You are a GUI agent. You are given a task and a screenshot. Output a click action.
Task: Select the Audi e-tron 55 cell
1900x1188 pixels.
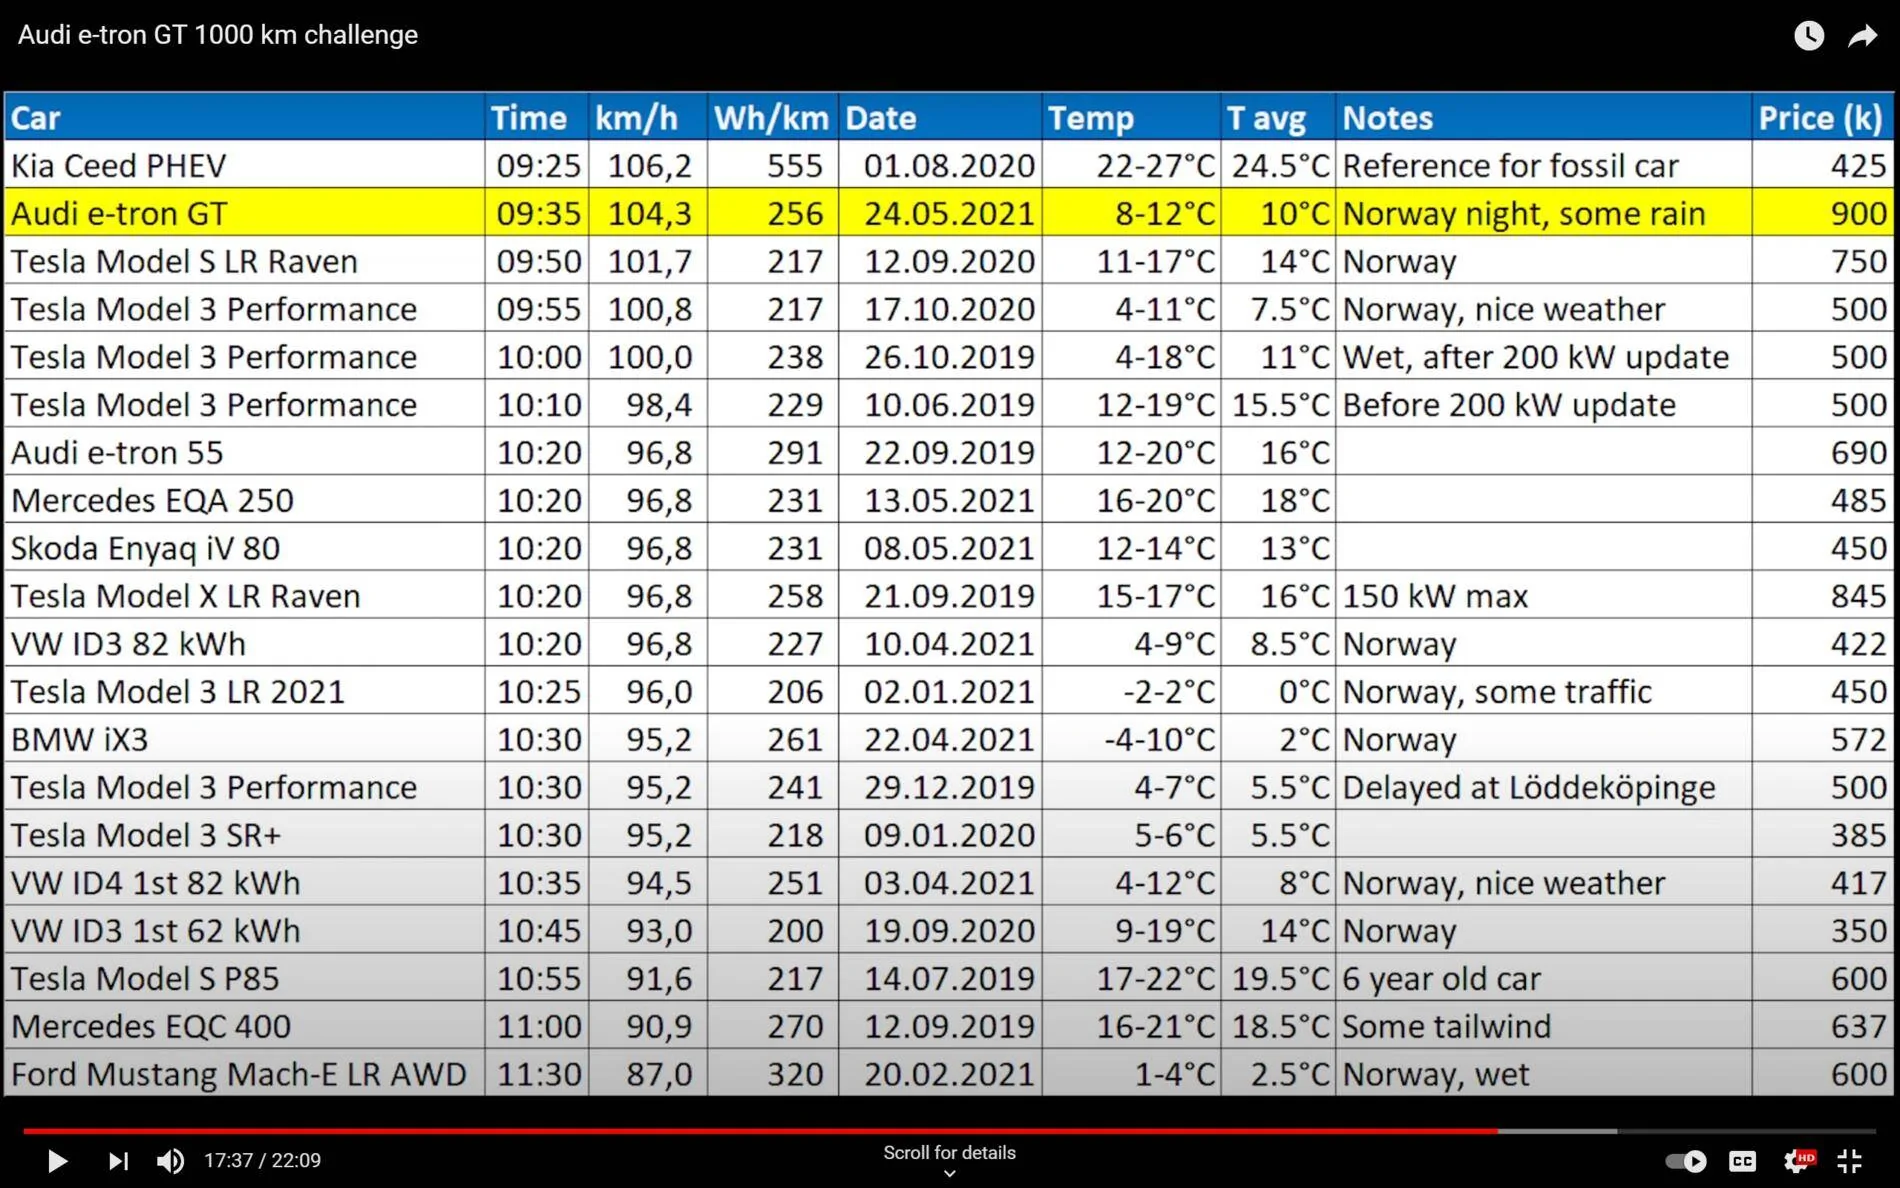click(245, 452)
